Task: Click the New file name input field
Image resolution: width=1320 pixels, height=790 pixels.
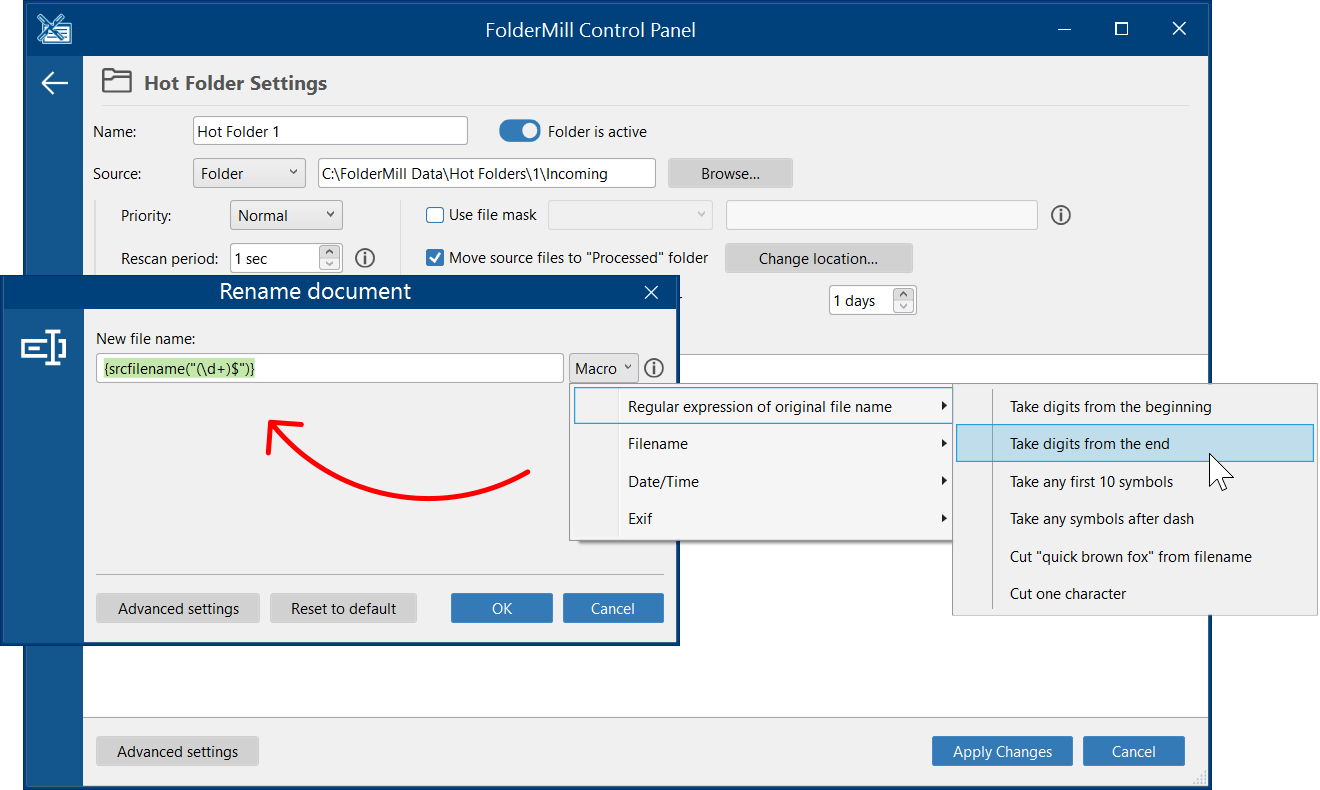Action: [x=330, y=368]
